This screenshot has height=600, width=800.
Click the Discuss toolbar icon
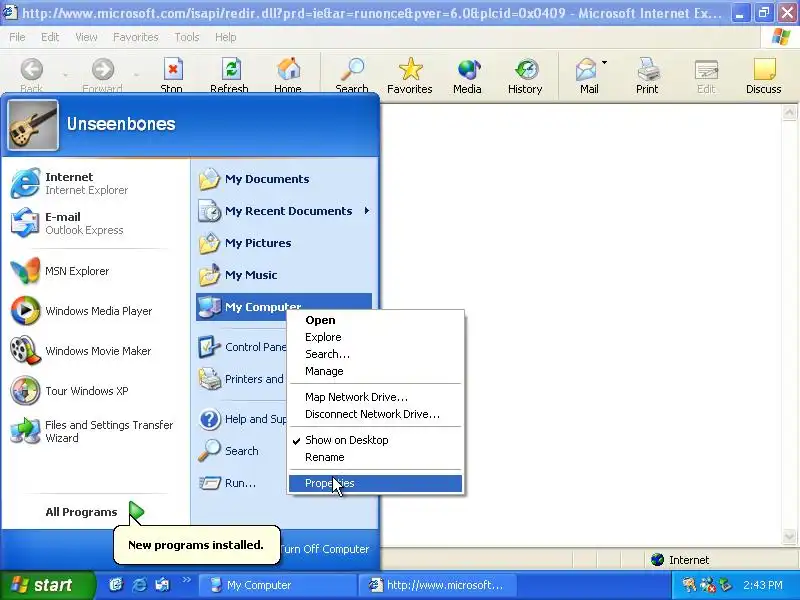(764, 70)
